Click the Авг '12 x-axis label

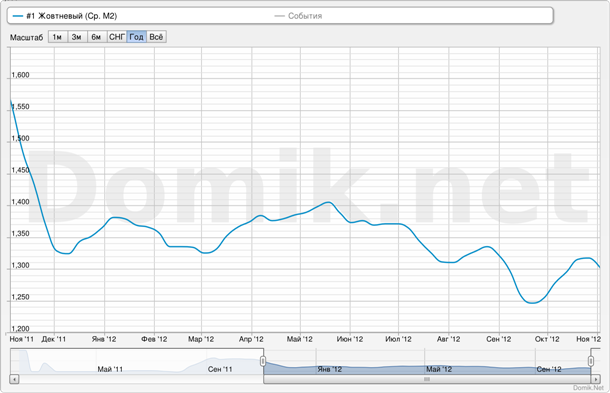(449, 339)
